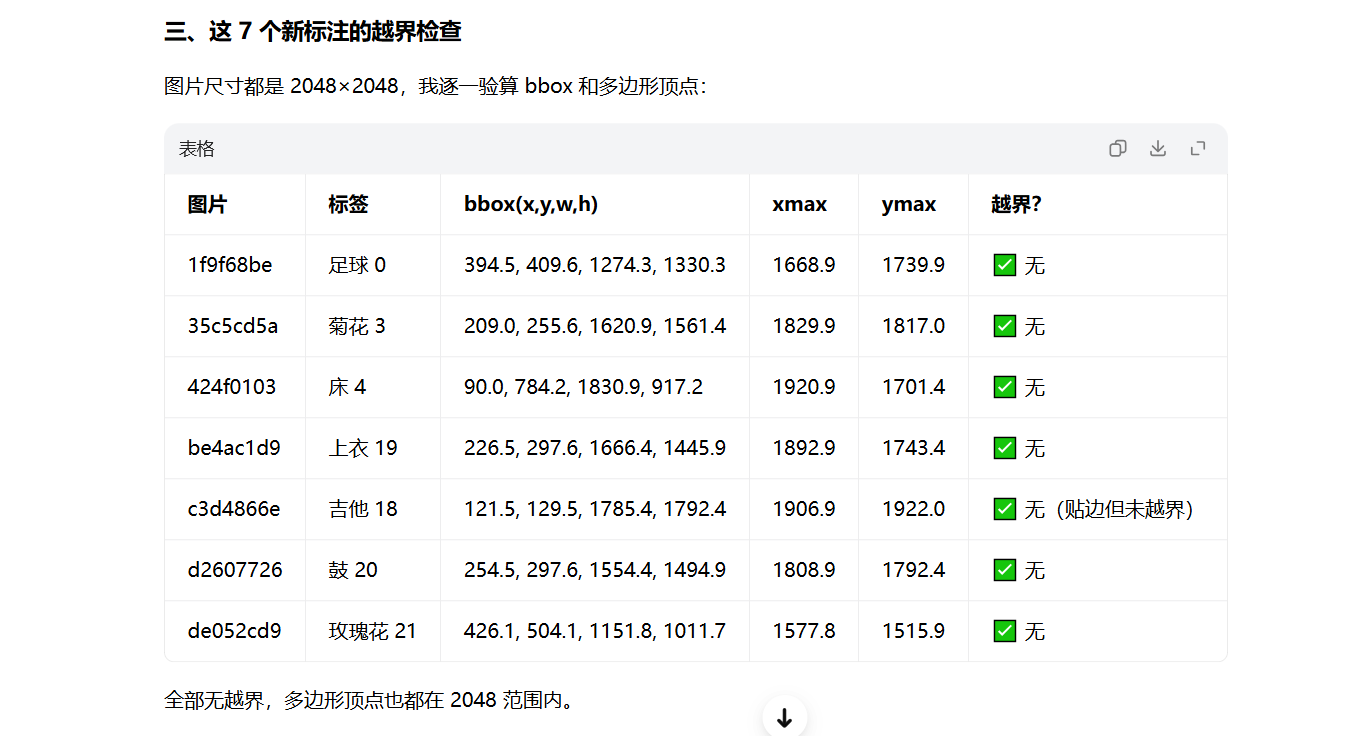Screen dimensions: 1356x736
Task: Download the table via download icon
Action: [1158, 148]
